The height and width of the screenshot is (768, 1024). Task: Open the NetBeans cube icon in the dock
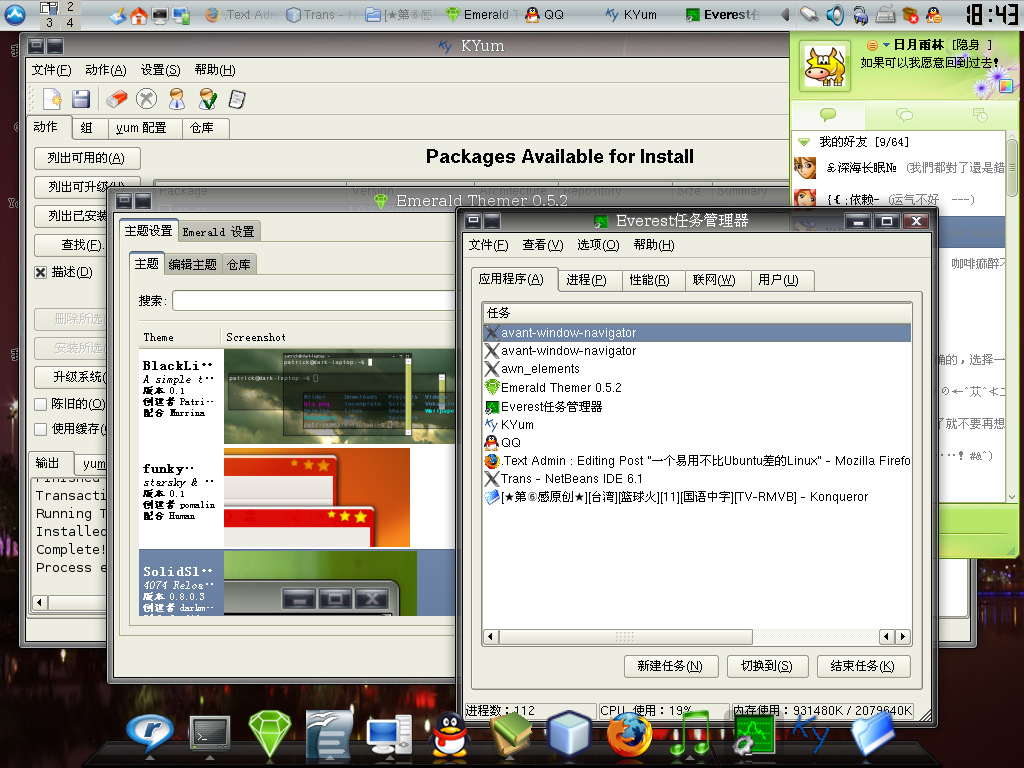(569, 733)
